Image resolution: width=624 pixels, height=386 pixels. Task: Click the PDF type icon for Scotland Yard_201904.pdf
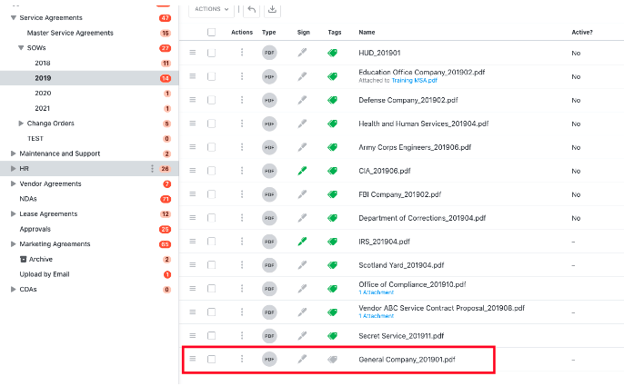(269, 265)
